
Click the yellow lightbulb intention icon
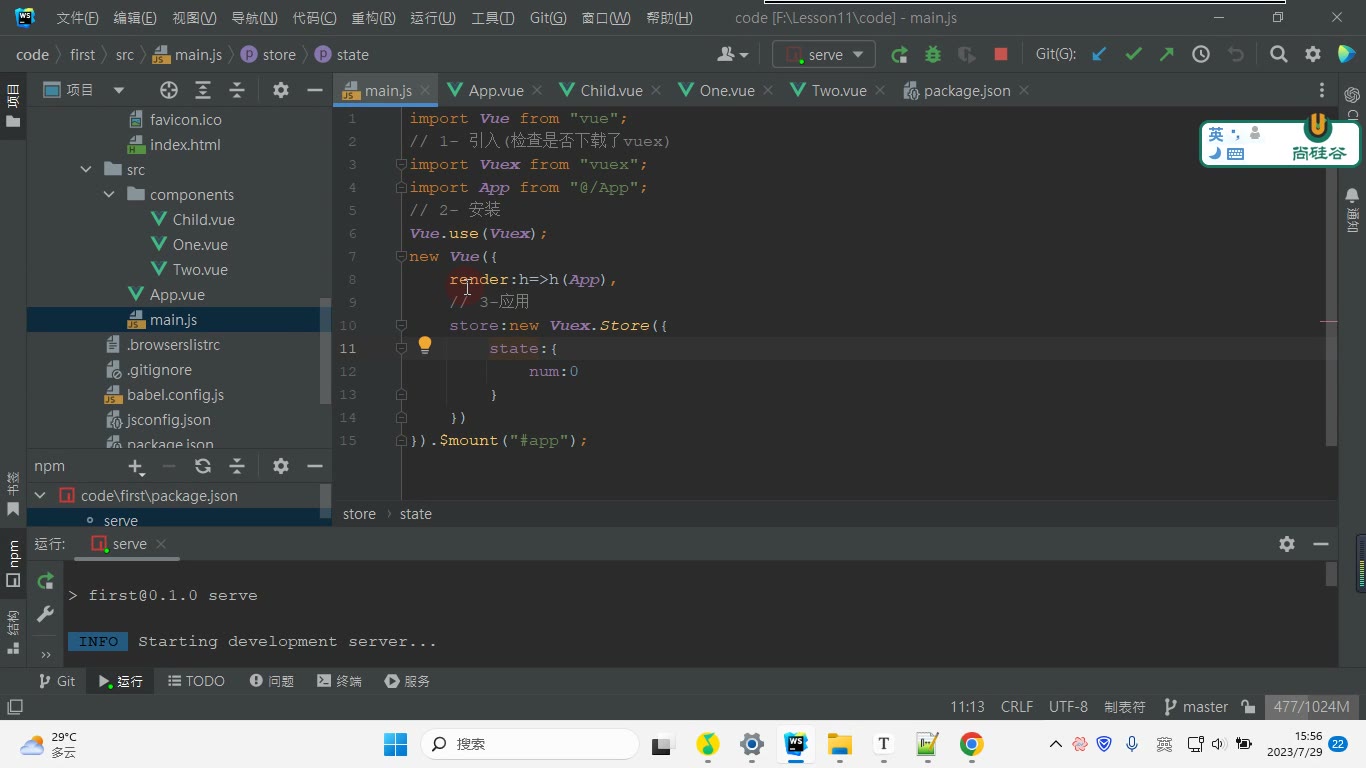coord(425,346)
